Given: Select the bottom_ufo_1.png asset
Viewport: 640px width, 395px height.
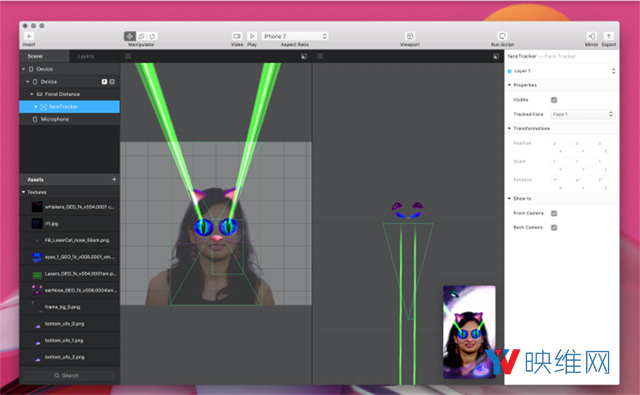Looking at the screenshot, I should coord(69,341).
